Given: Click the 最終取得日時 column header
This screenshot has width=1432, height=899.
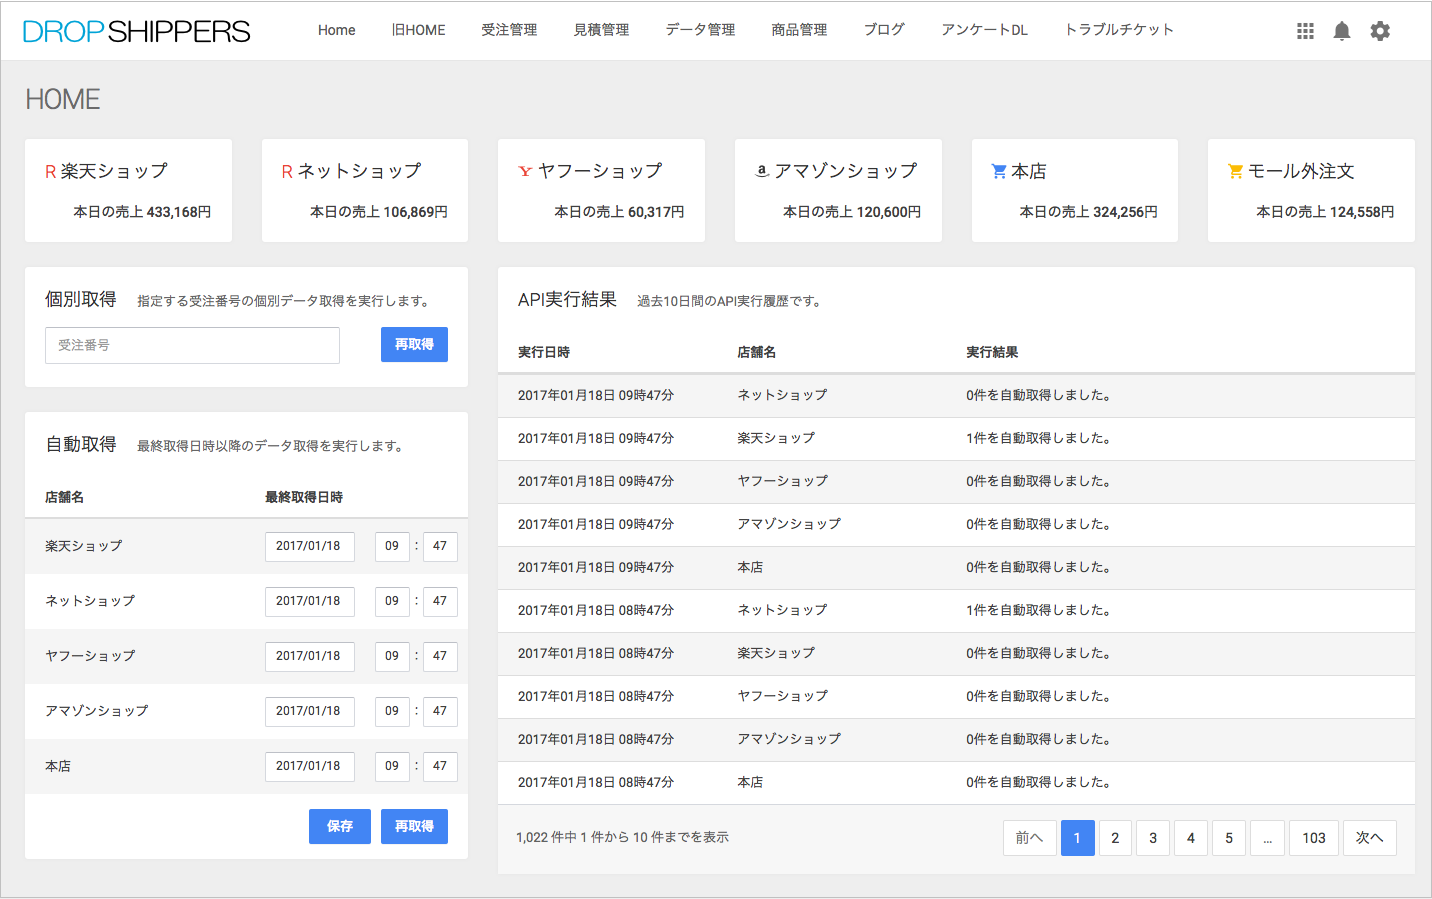Looking at the screenshot, I should (x=304, y=498).
